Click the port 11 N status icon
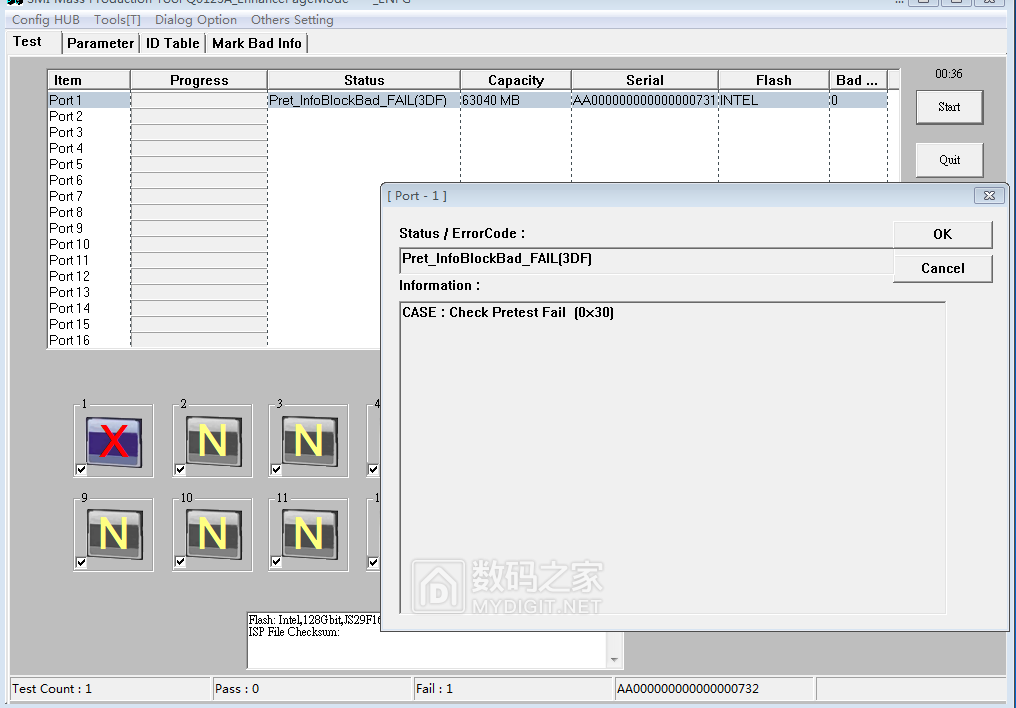The image size is (1016, 708). click(310, 535)
